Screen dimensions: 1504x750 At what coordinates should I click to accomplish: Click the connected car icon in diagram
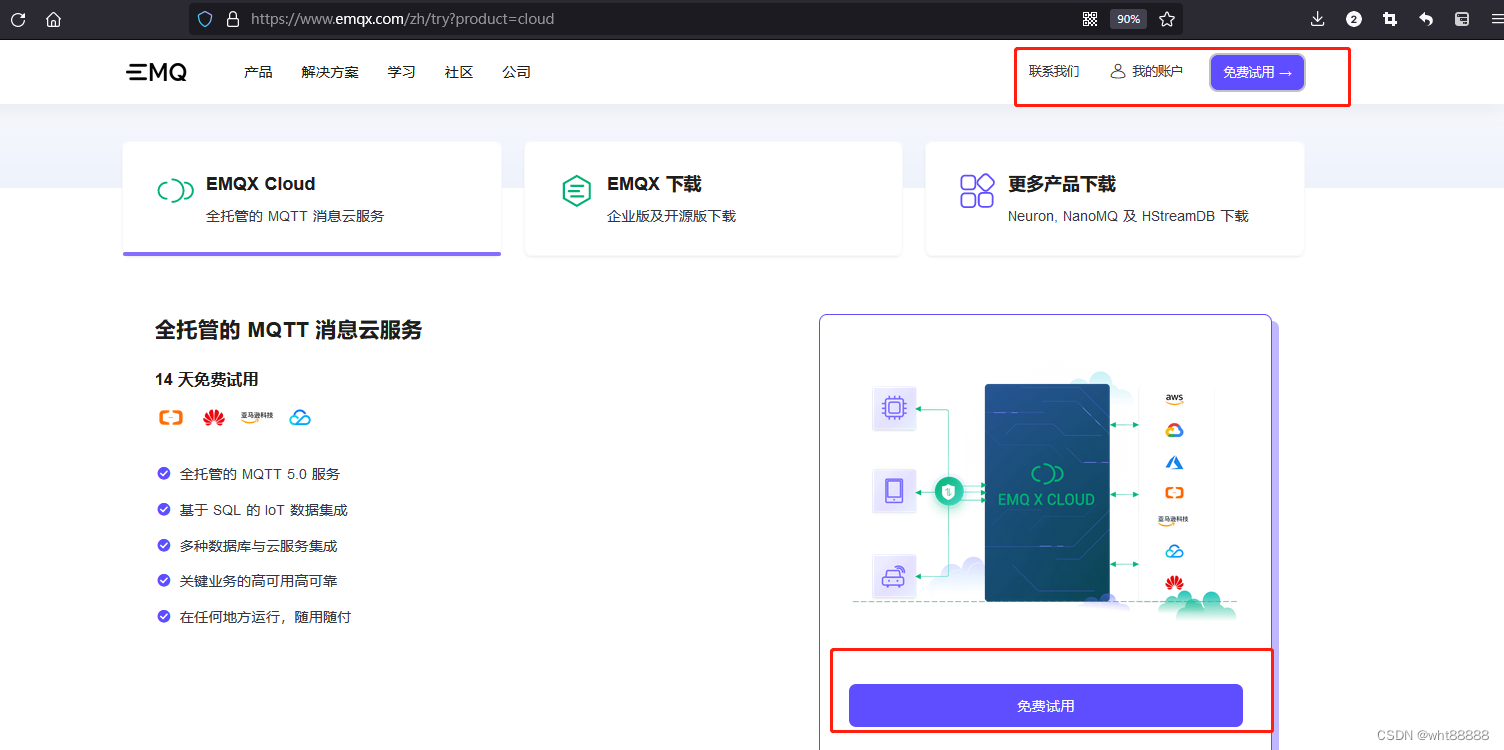click(x=894, y=577)
